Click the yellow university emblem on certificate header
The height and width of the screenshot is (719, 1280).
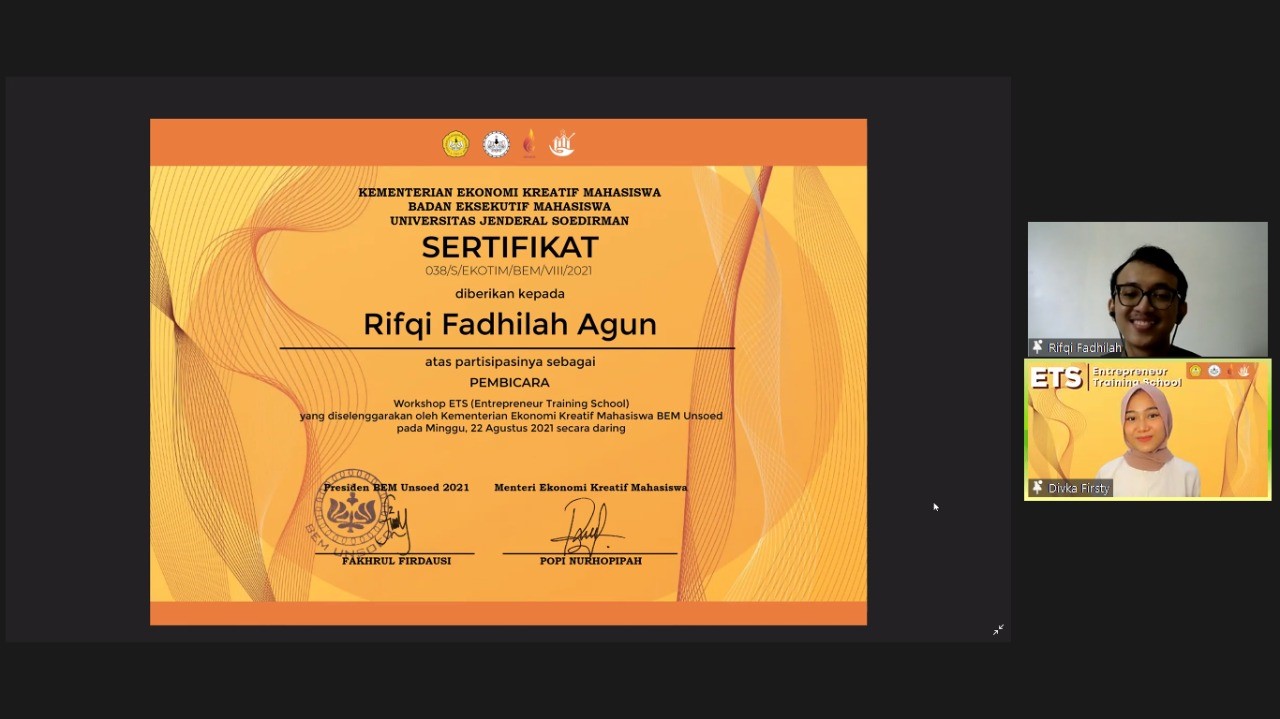(456, 145)
